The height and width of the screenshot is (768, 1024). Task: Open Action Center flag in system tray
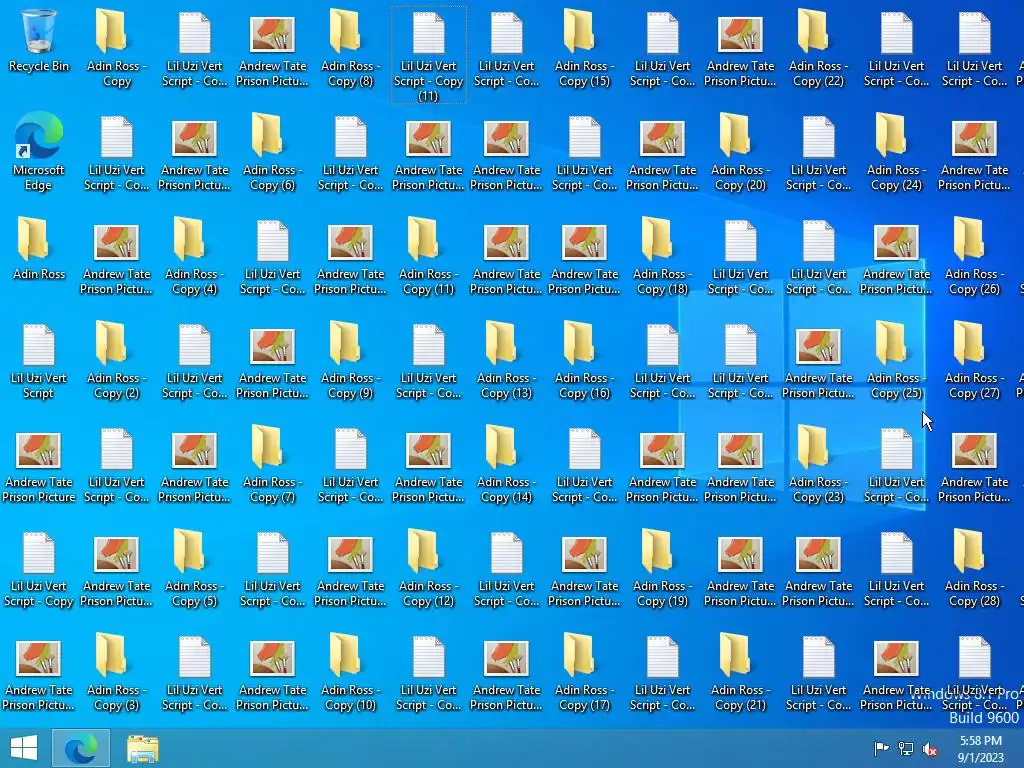coord(881,748)
